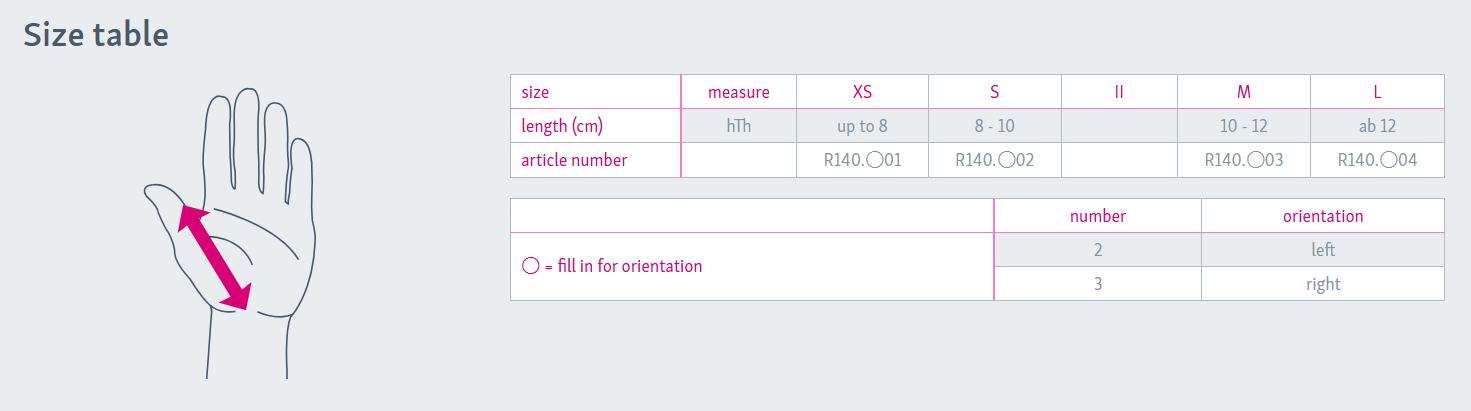Click the '10 - 12' length cell

click(x=1243, y=126)
